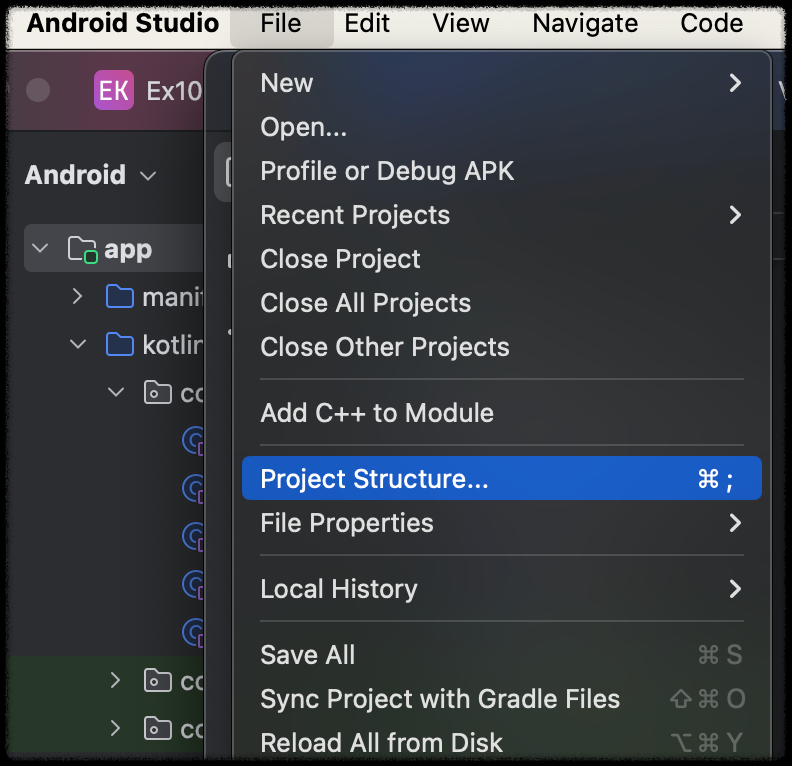The image size is (792, 766).
Task: Open the Android view dropdown
Action: pyautogui.click(x=90, y=175)
